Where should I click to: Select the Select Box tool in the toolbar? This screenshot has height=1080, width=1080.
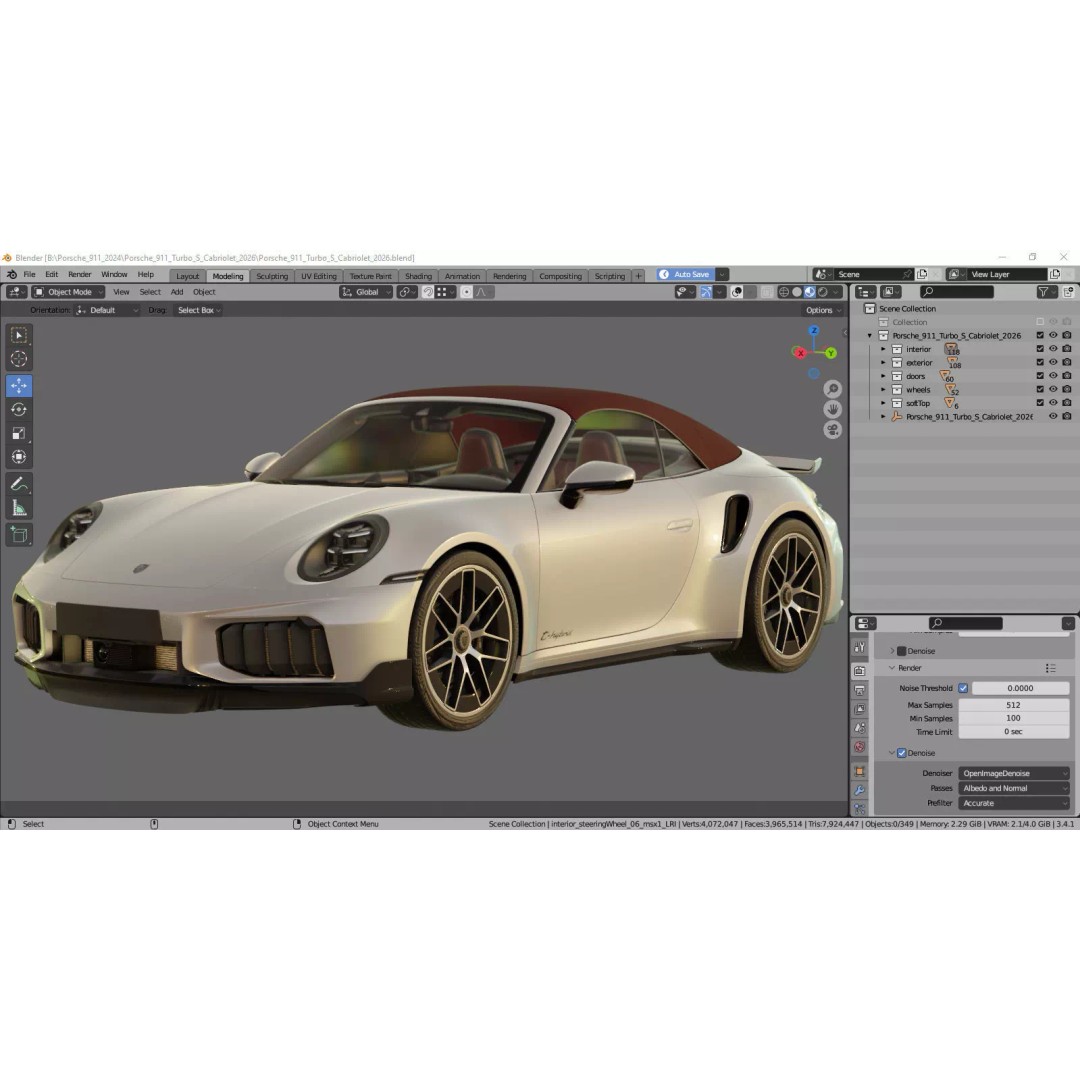tap(19, 335)
